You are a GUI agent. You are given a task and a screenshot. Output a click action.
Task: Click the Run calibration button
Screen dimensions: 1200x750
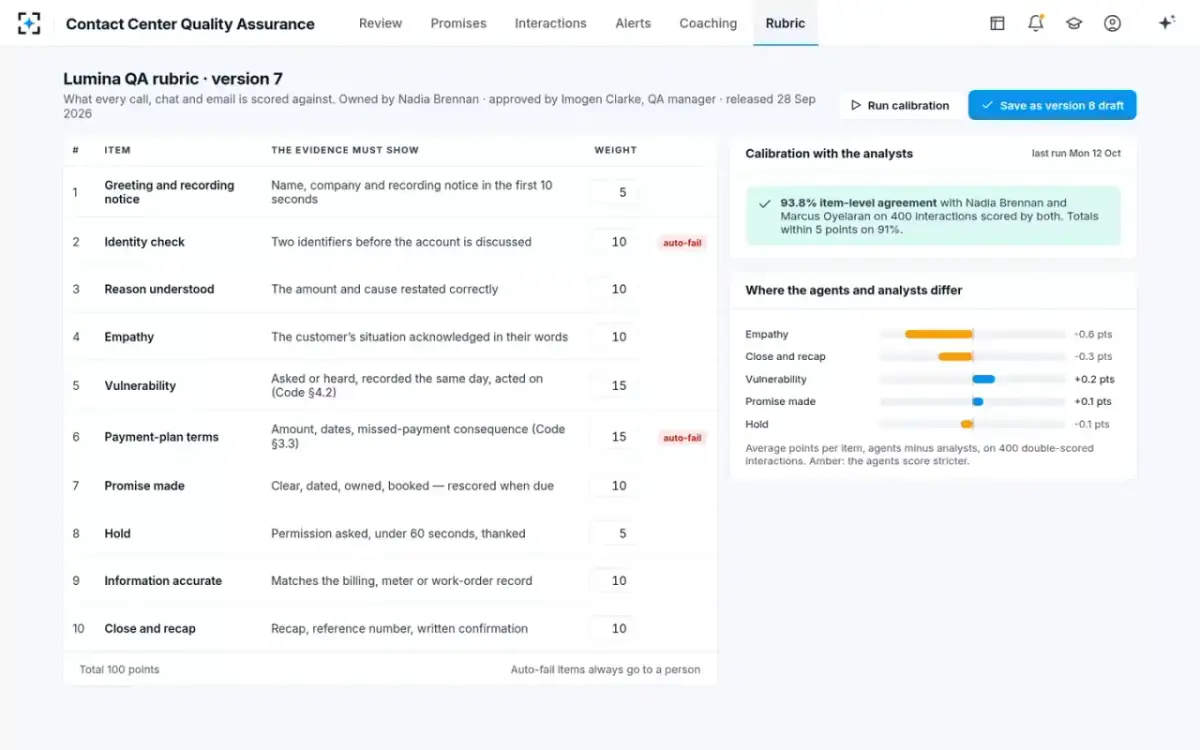coord(899,105)
